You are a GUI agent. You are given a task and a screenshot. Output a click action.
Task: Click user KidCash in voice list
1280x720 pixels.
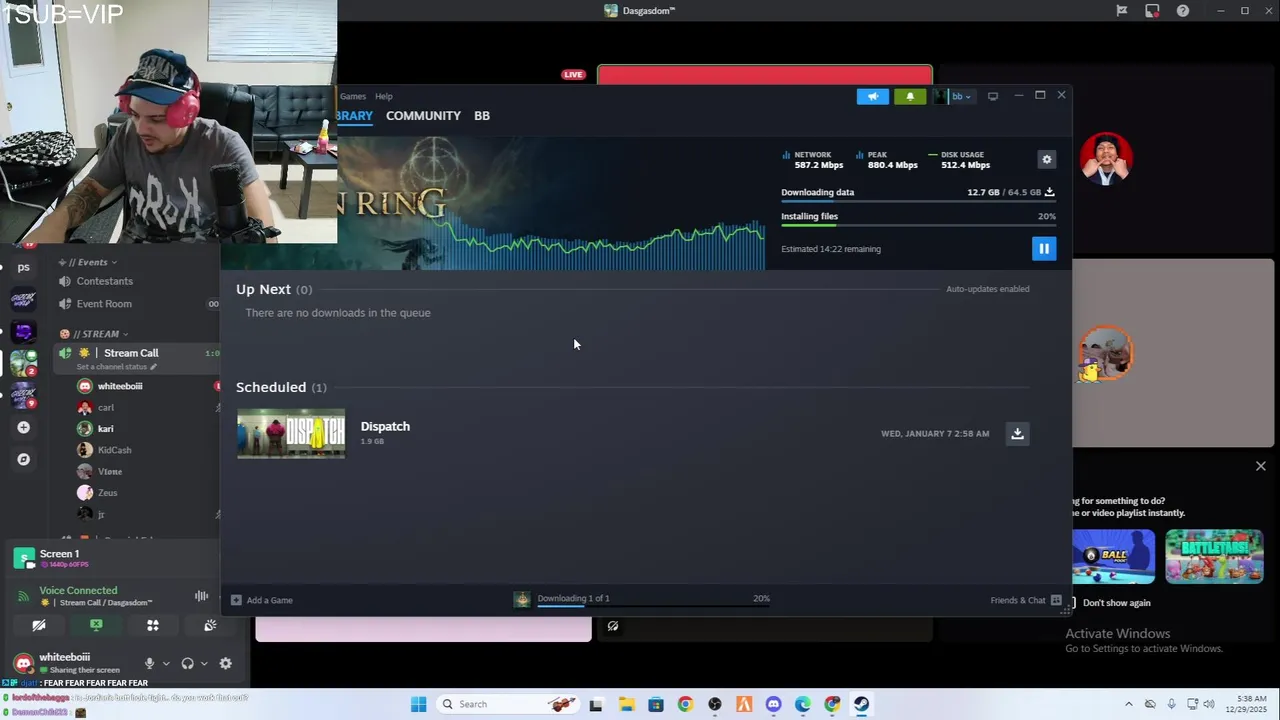point(115,450)
